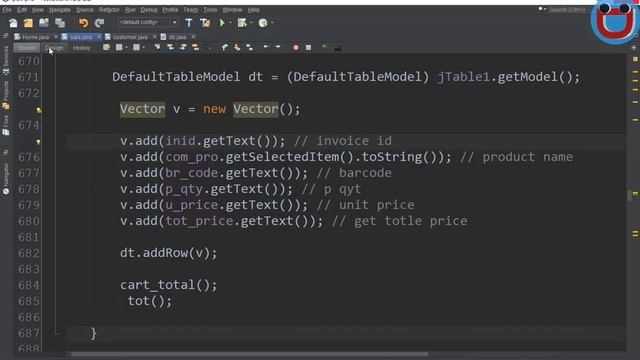This screenshot has width=640, height=360.
Task: Toggle Source view button
Action: (27, 48)
